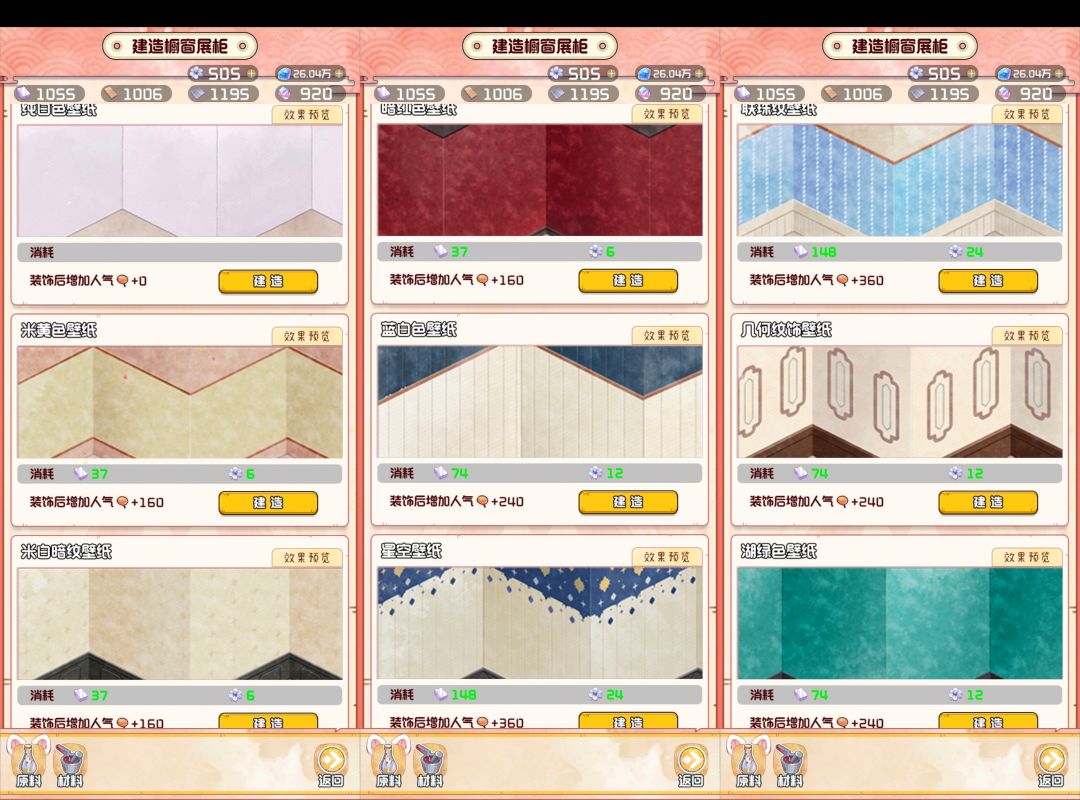Open 效果预览 for 湖绿色壁纸

tap(1026, 557)
